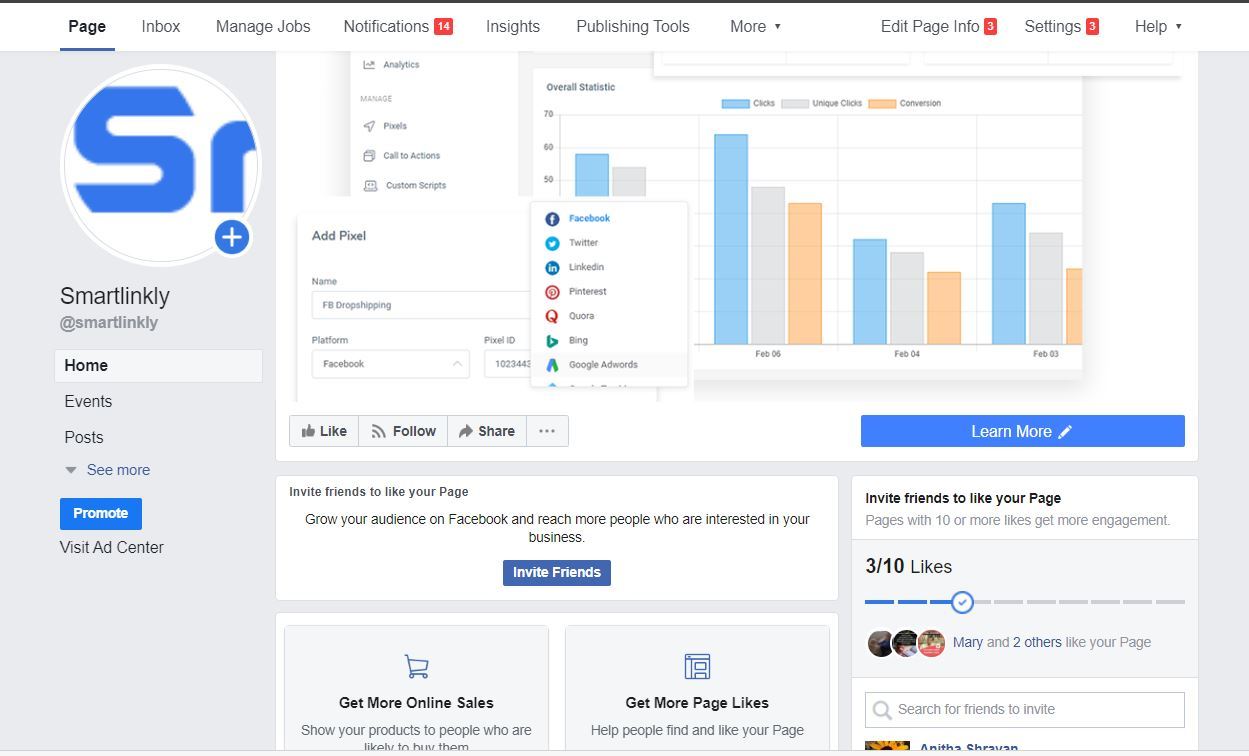
Task: Click the 3/10 Likes text
Action: point(908,567)
